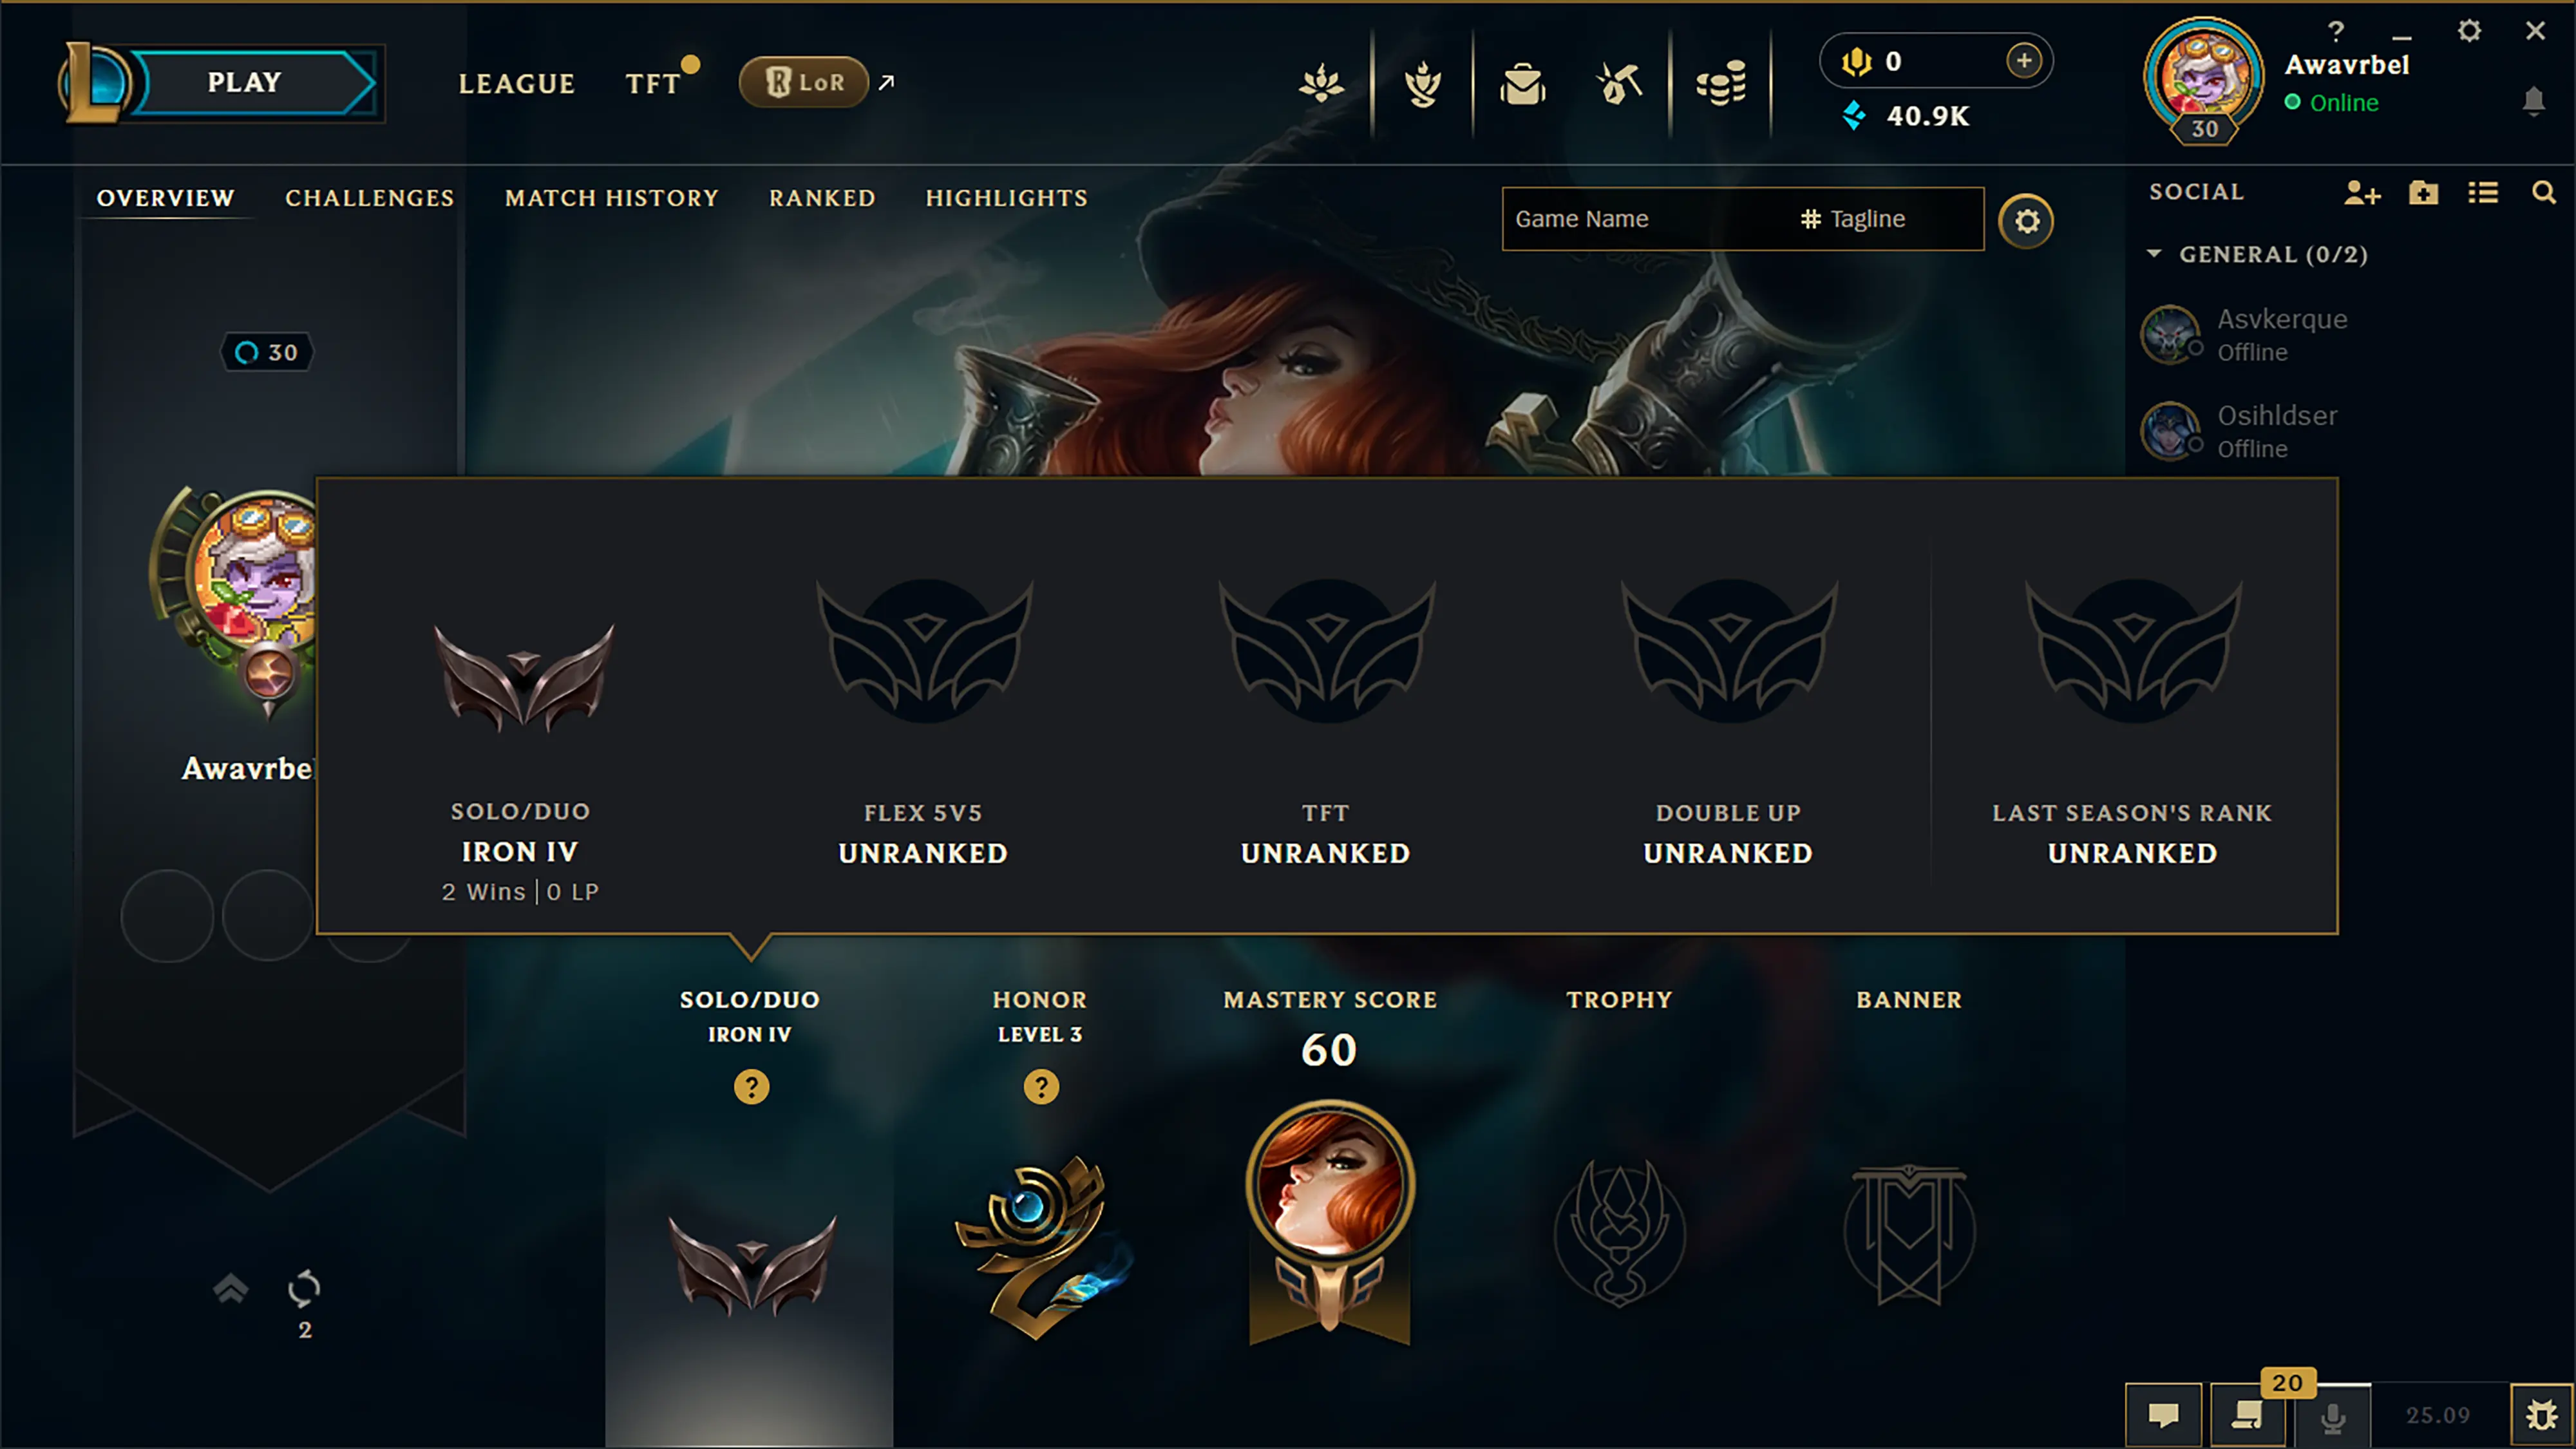The height and width of the screenshot is (1449, 2576).
Task: Open the Clash trophy icon in top bar
Action: point(1422,84)
